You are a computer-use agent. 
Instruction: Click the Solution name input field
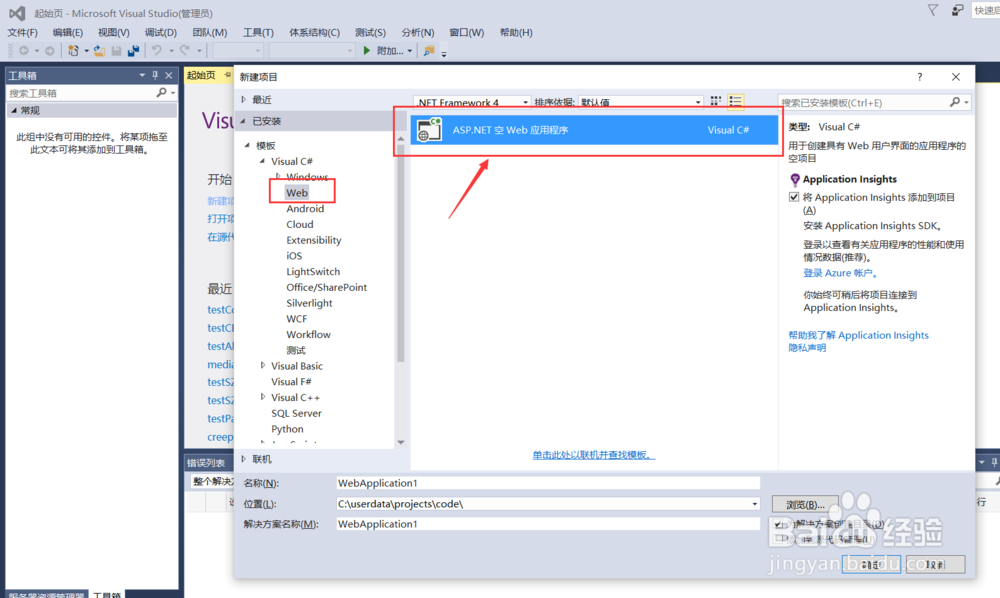pos(548,523)
